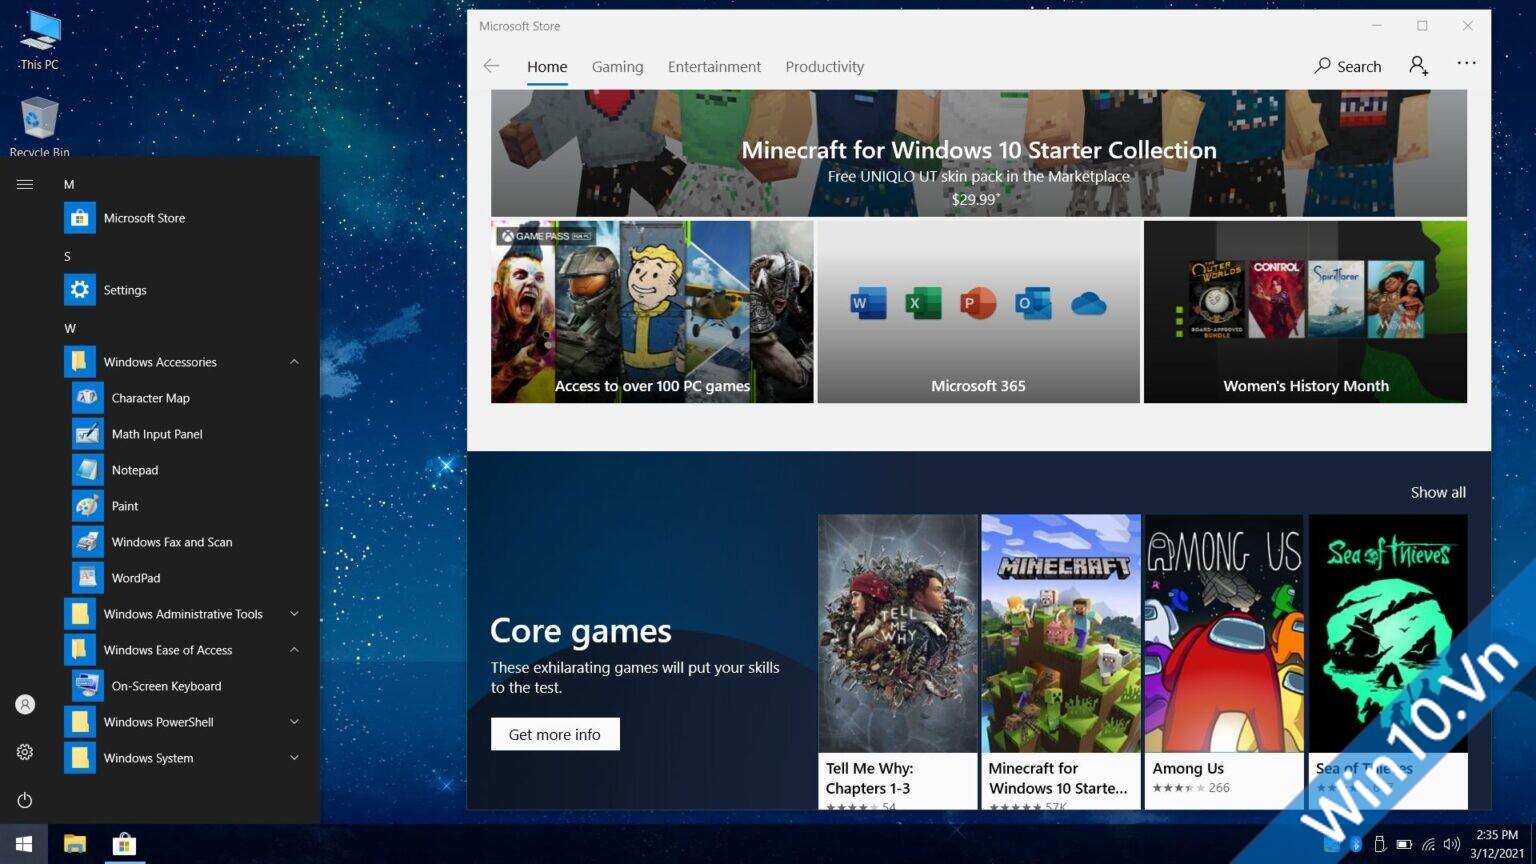Collapse the Windows Accessories folder
1536x864 pixels.
[294, 361]
